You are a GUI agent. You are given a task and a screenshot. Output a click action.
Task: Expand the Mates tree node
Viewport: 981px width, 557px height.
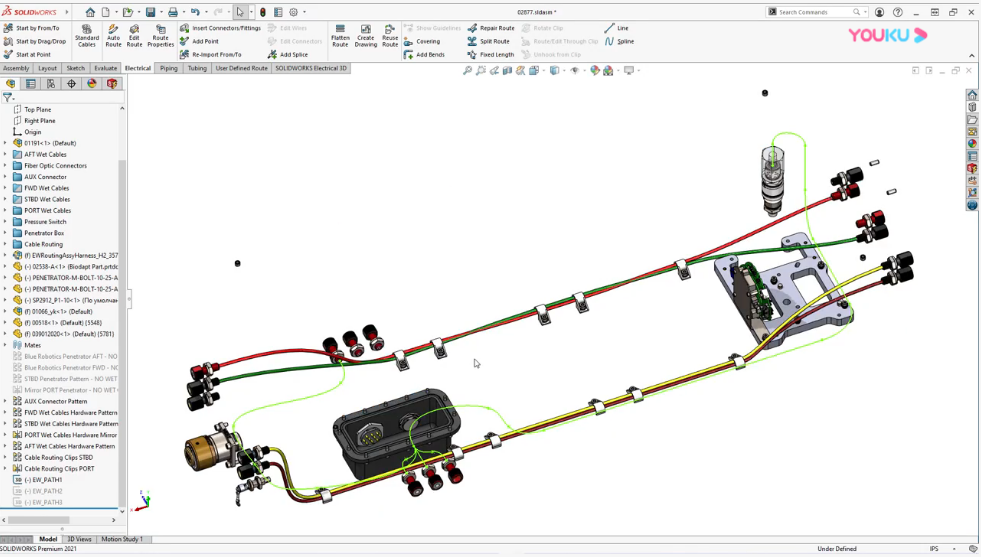(x=5, y=345)
